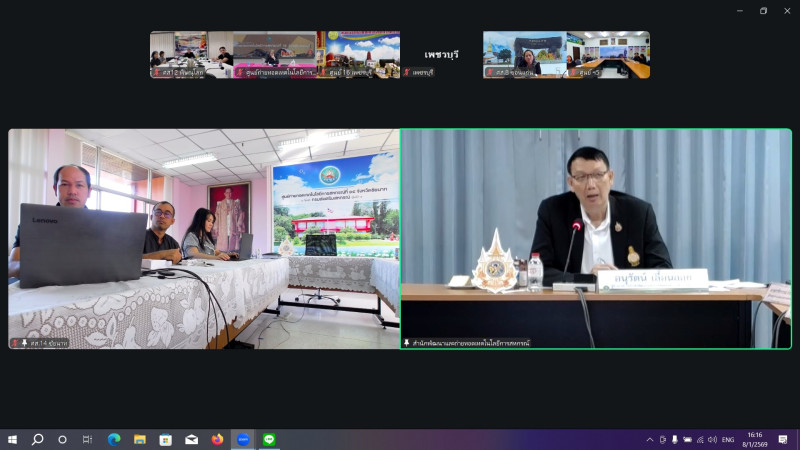Open Microsoft Store taskbar icon
Screen dimensions: 800x450
coord(166,439)
